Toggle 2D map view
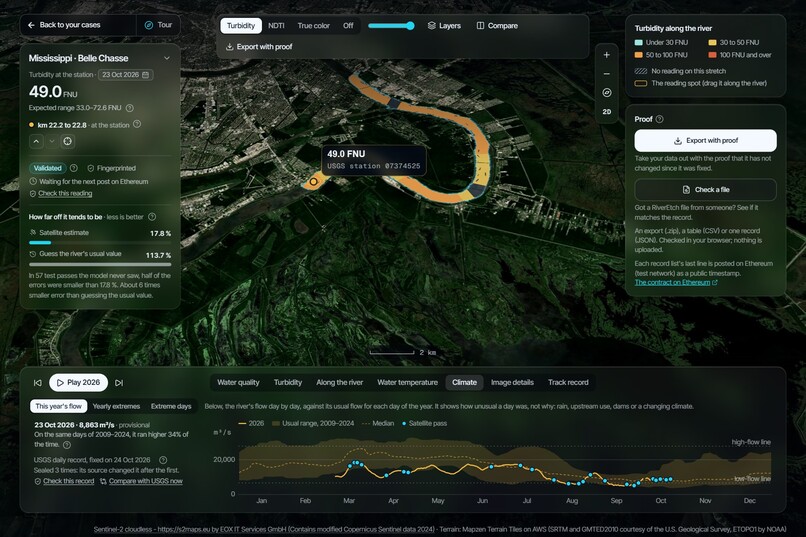The width and height of the screenshot is (806, 537). tap(607, 112)
